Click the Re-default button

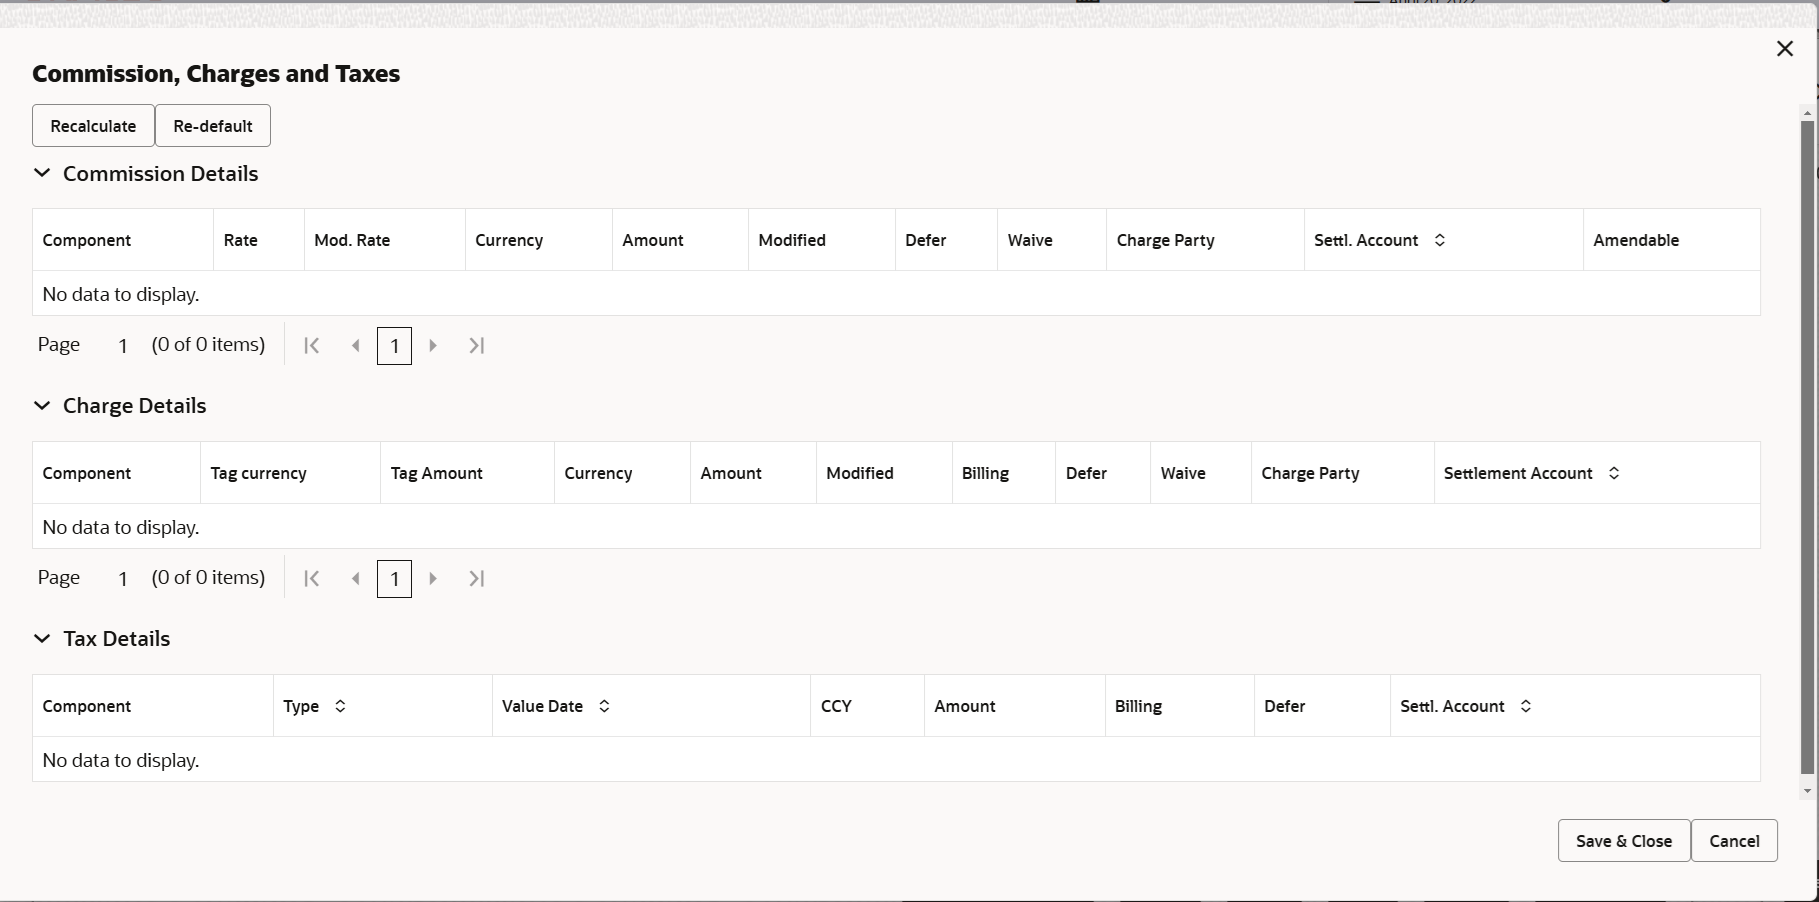(x=213, y=126)
